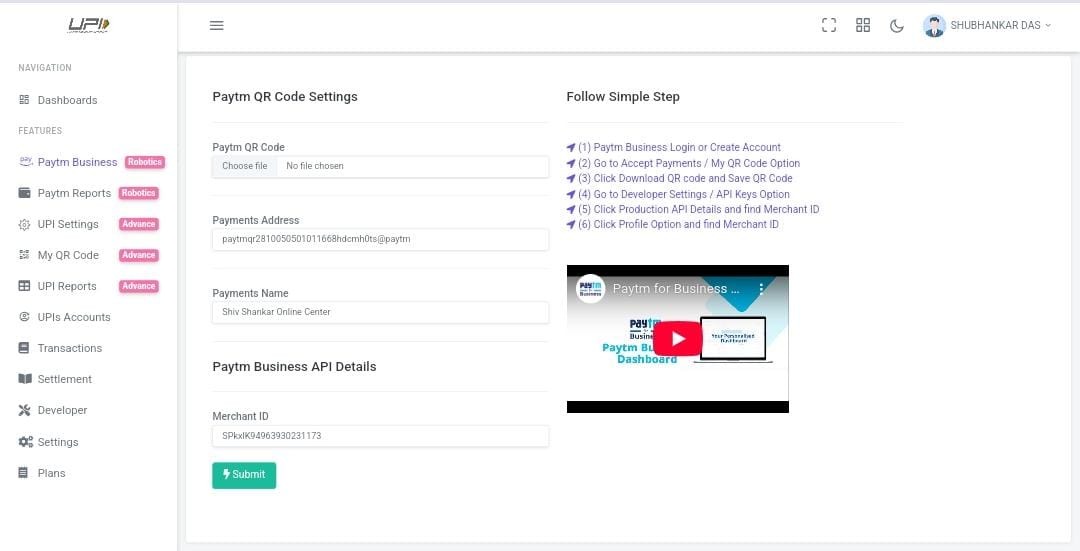Open the video's three-dot options menu
The image size is (1080, 551).
tap(761, 289)
